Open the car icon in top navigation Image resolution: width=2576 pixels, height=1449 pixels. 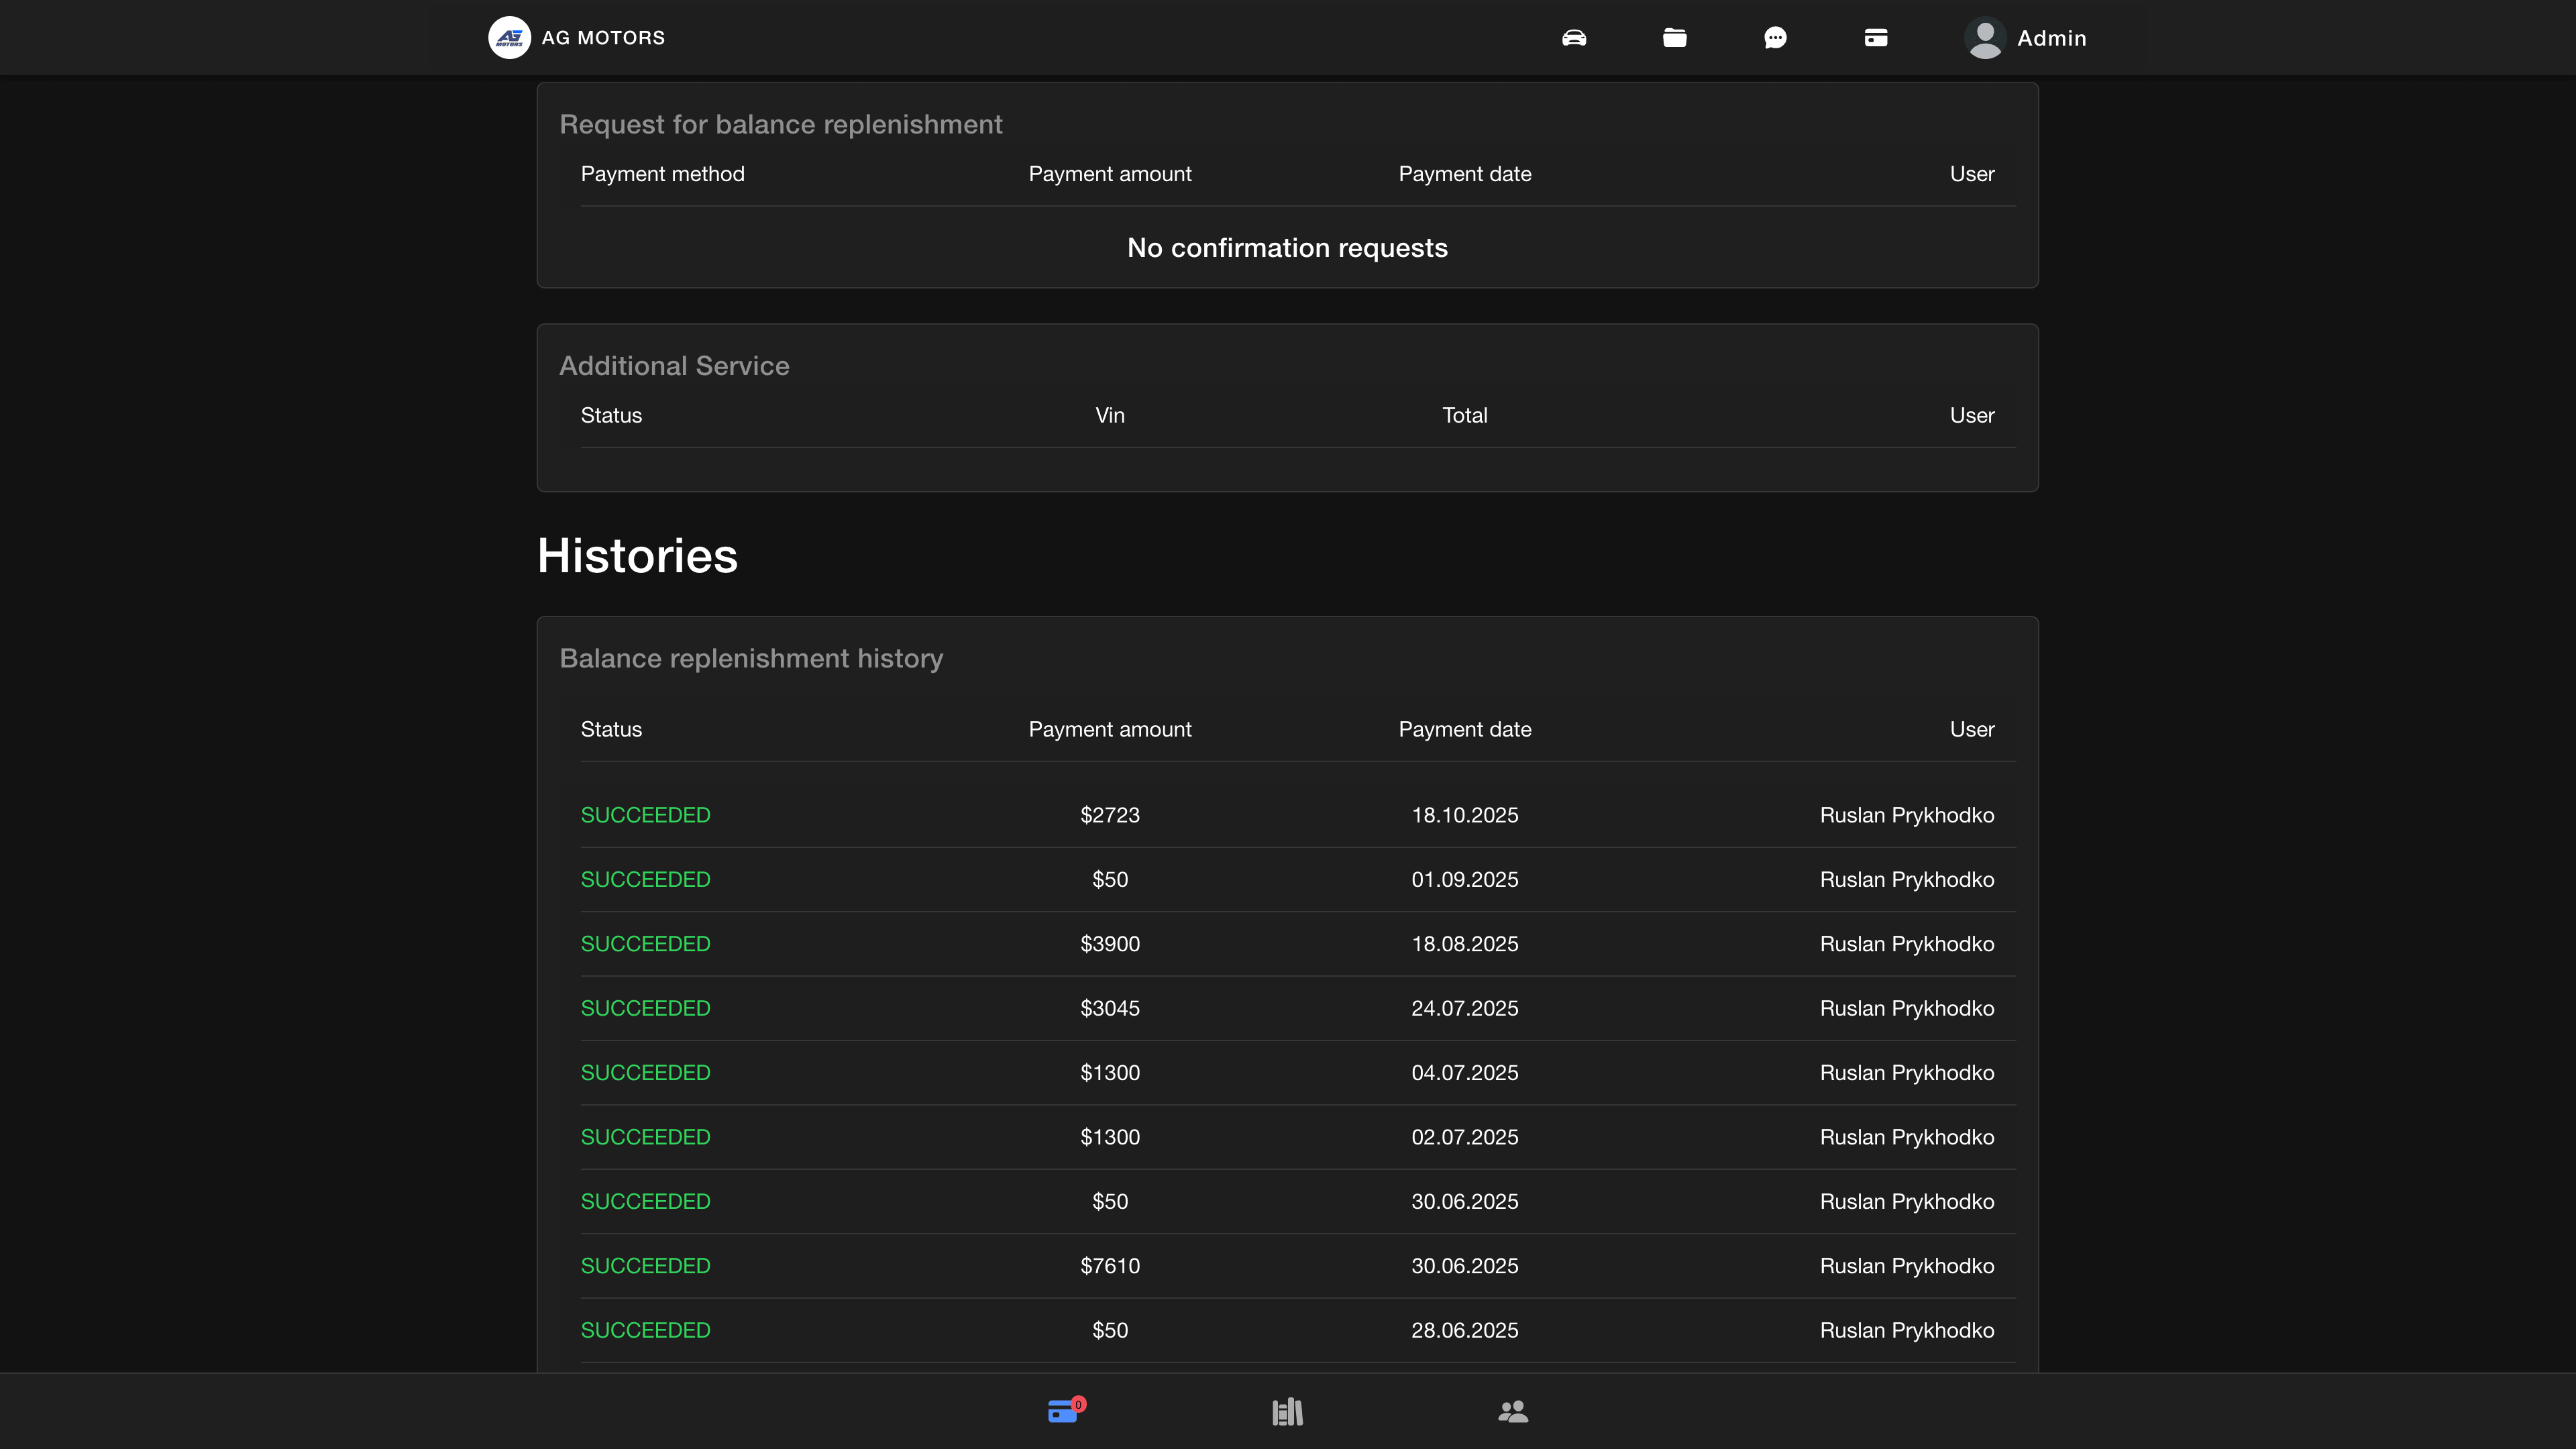[x=1574, y=38]
